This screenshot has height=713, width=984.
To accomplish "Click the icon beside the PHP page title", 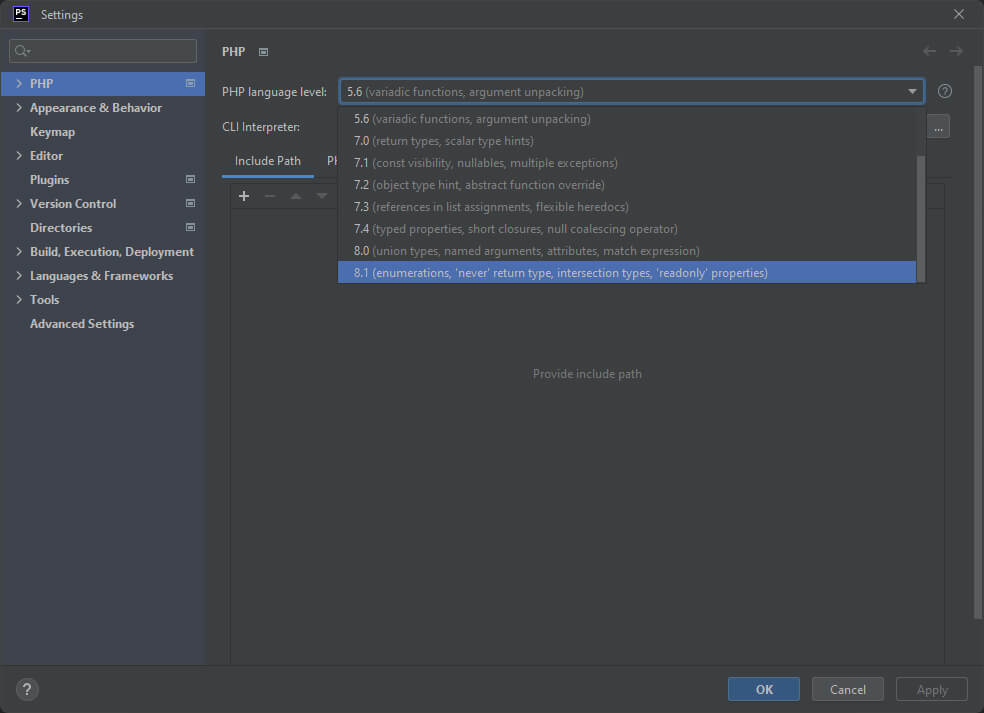I will 261,51.
